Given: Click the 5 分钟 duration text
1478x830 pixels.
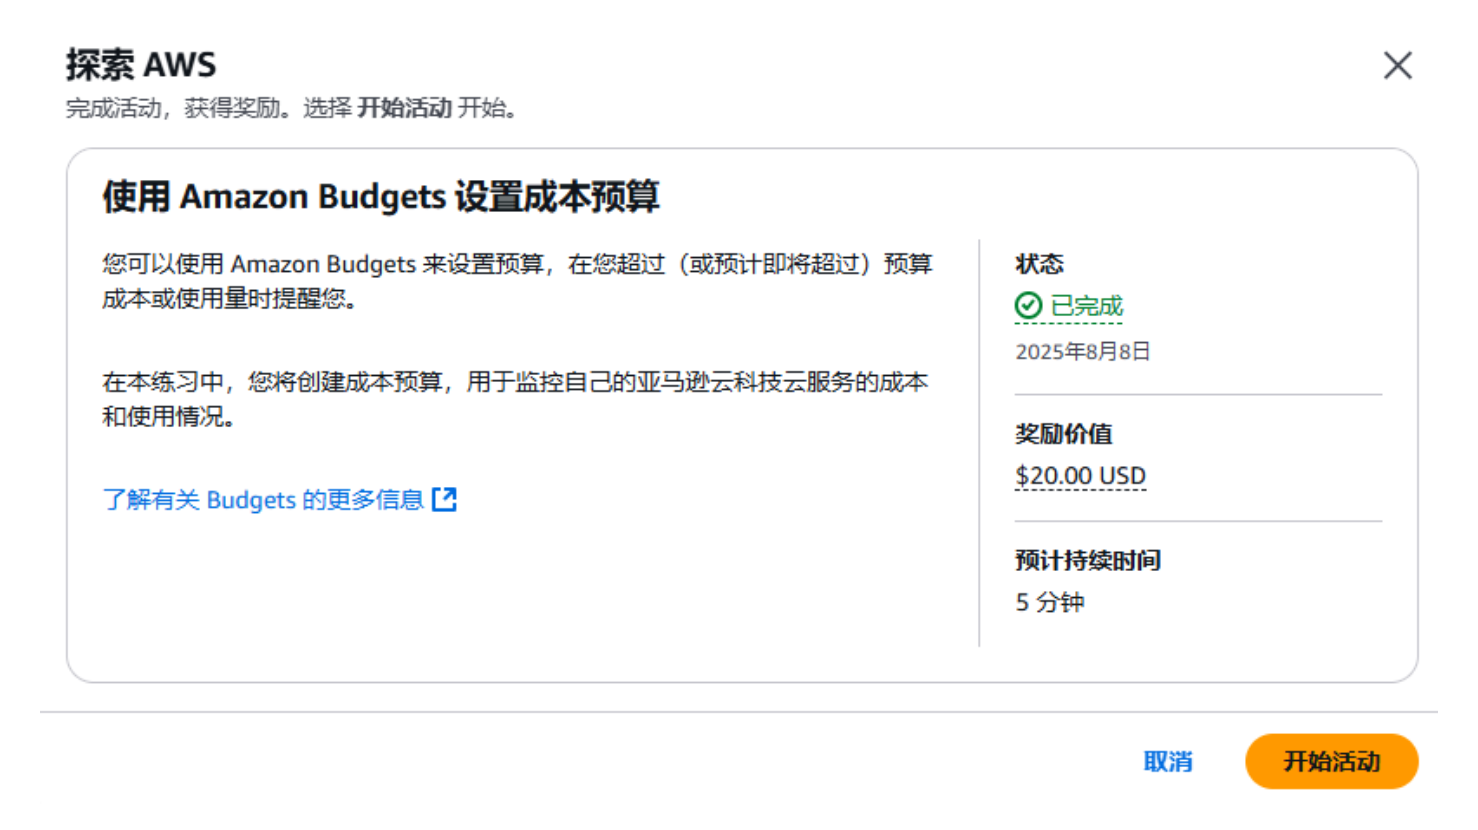Looking at the screenshot, I should tap(1050, 602).
